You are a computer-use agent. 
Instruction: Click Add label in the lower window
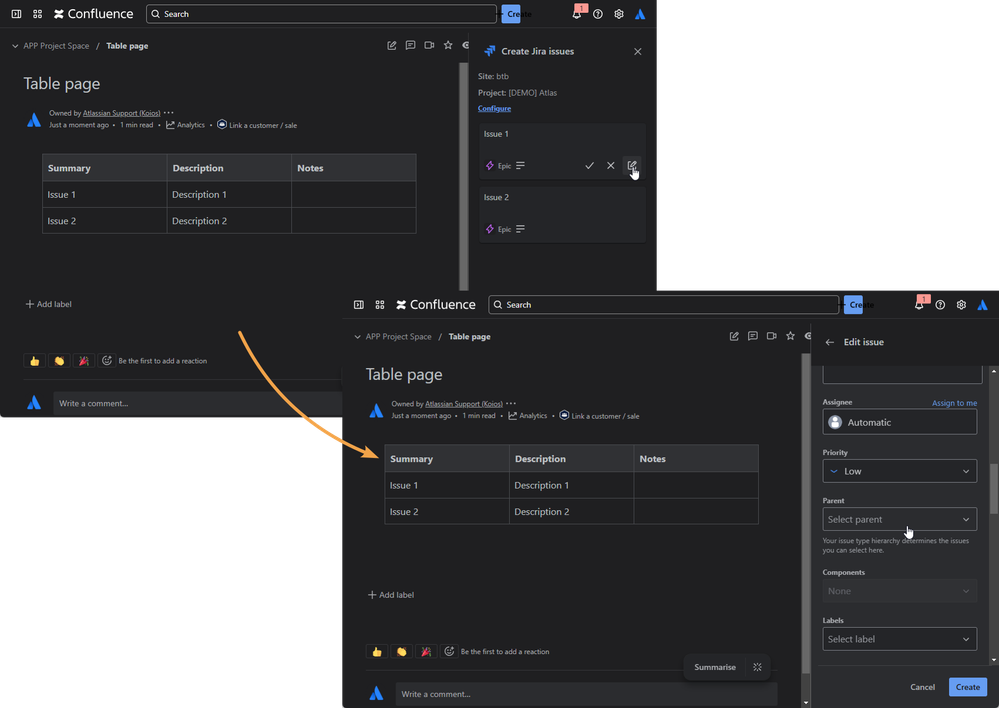tap(391, 595)
